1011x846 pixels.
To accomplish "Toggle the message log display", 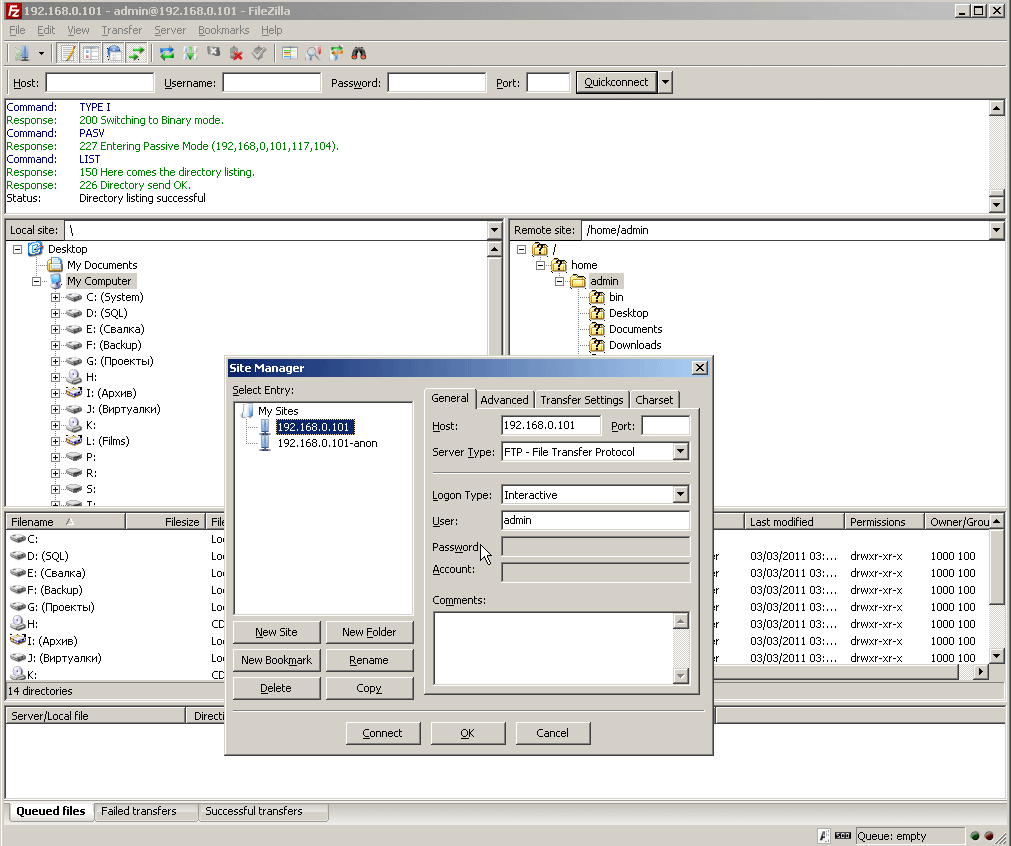I will 68,53.
